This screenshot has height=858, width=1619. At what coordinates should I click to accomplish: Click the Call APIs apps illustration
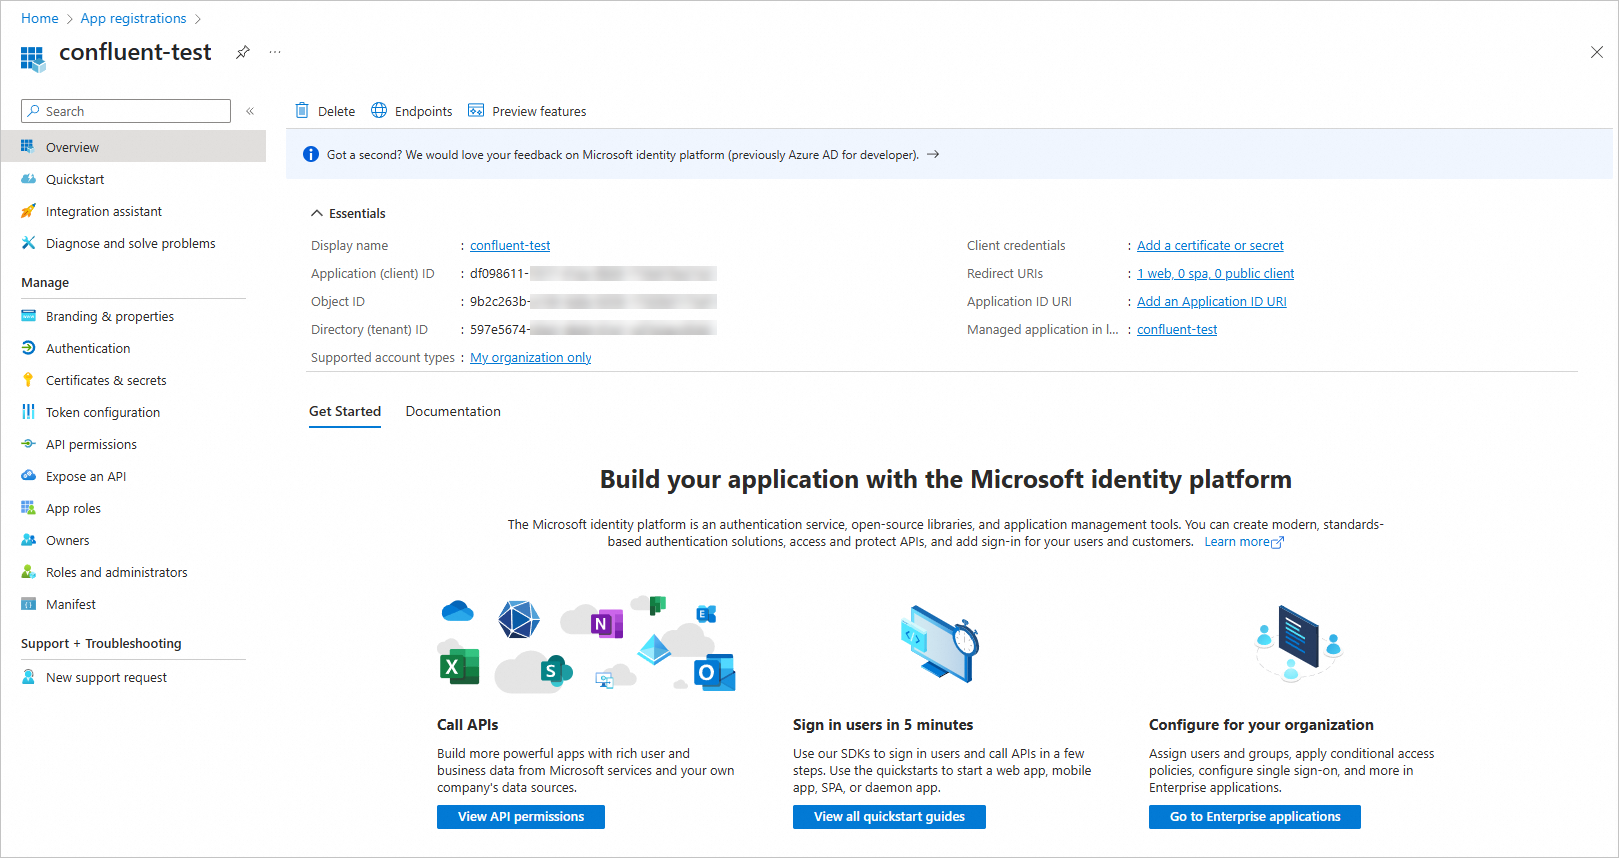click(587, 645)
